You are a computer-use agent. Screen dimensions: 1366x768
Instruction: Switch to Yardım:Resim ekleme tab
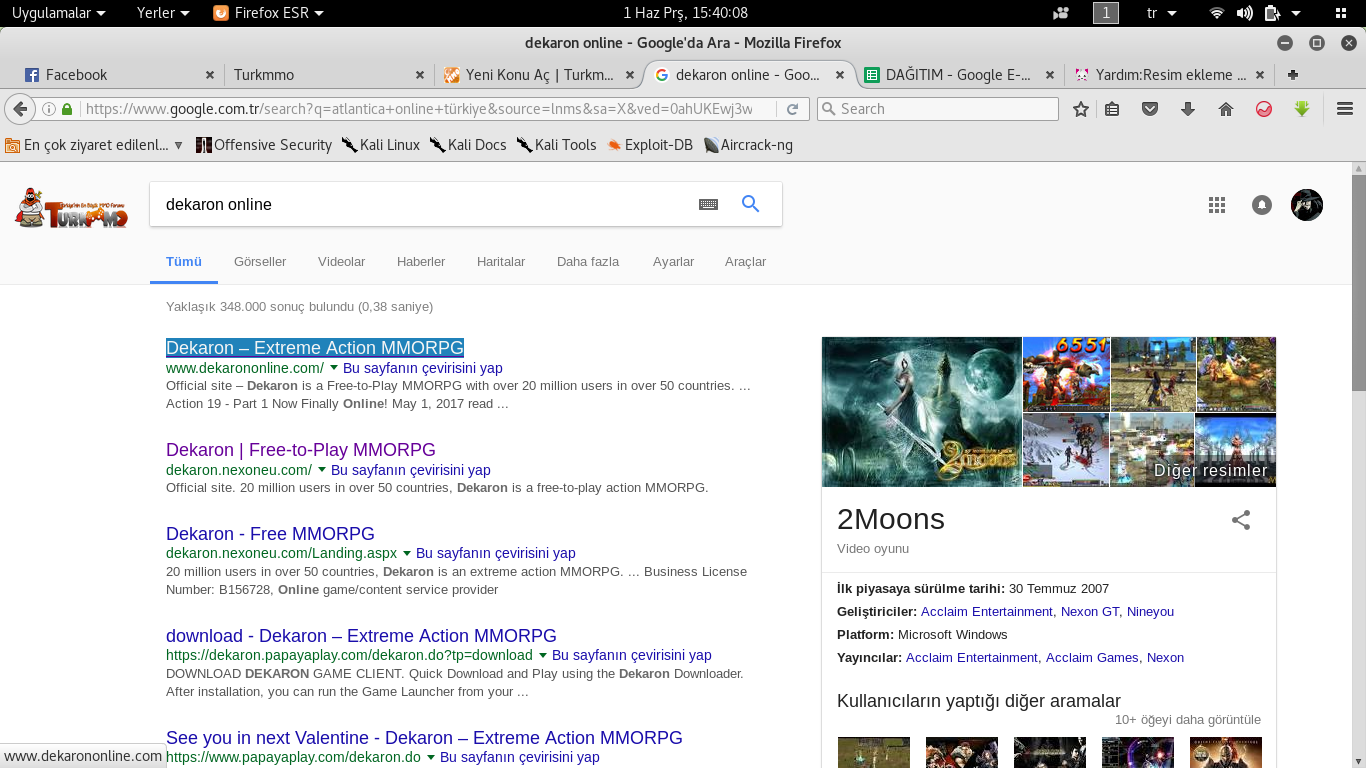(1168, 75)
